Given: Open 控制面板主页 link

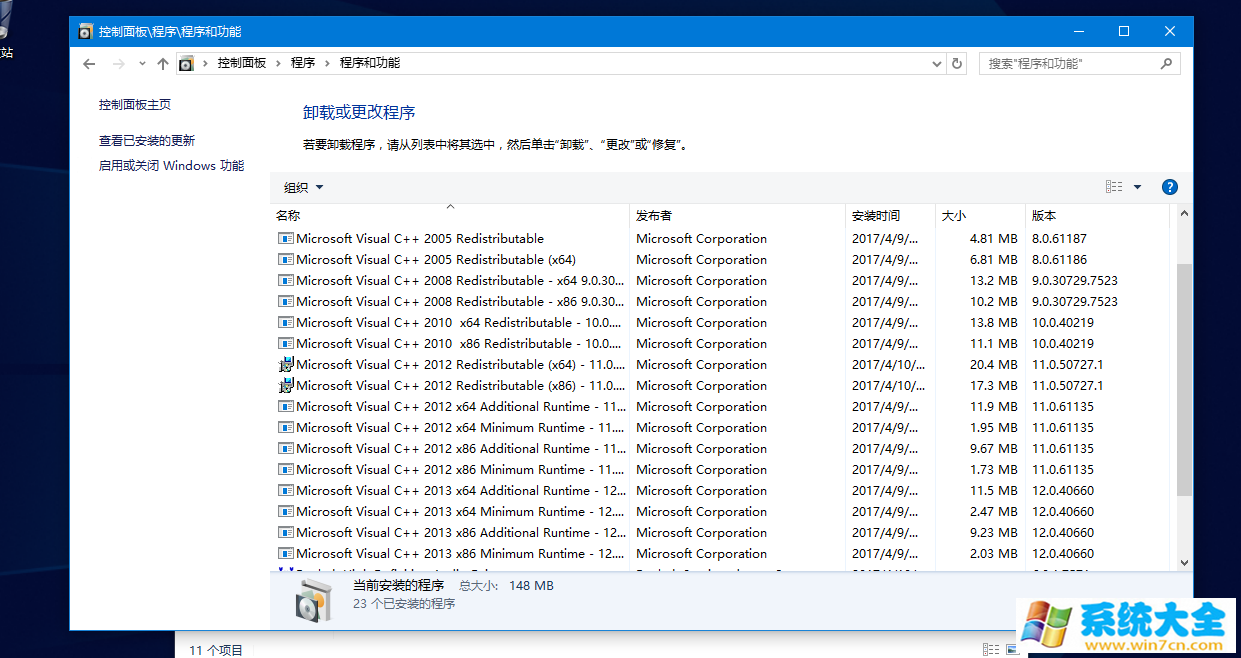Looking at the screenshot, I should point(135,104).
